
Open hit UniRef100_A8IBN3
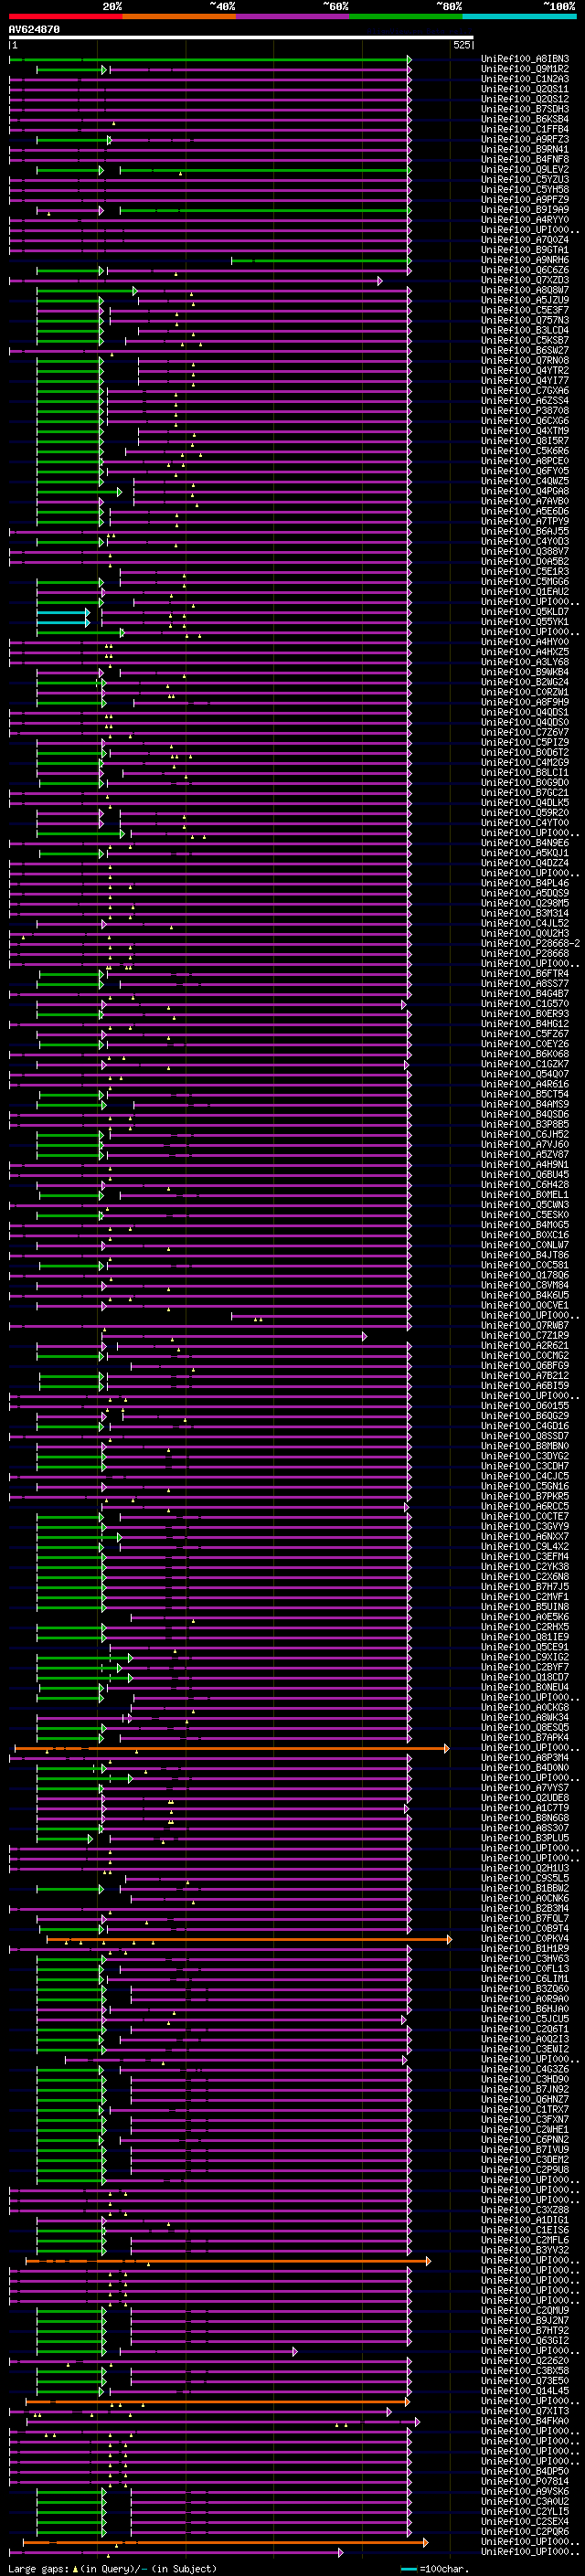[525, 59]
